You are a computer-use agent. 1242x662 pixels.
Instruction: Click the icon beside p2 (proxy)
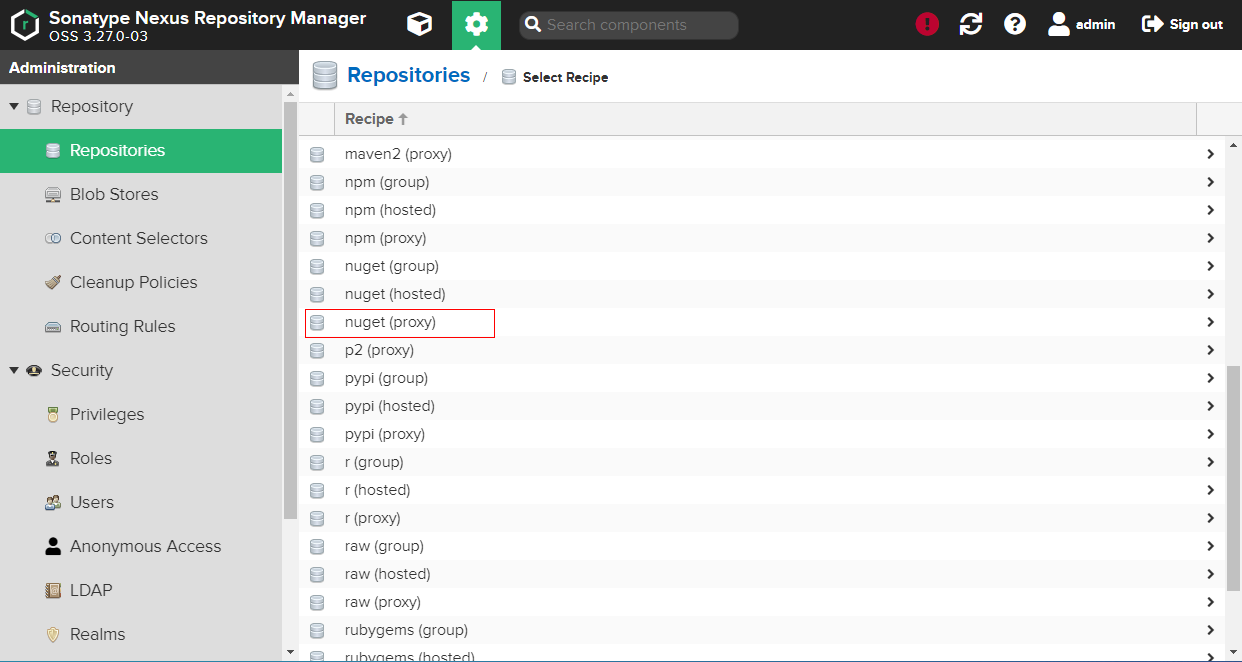pyautogui.click(x=317, y=351)
